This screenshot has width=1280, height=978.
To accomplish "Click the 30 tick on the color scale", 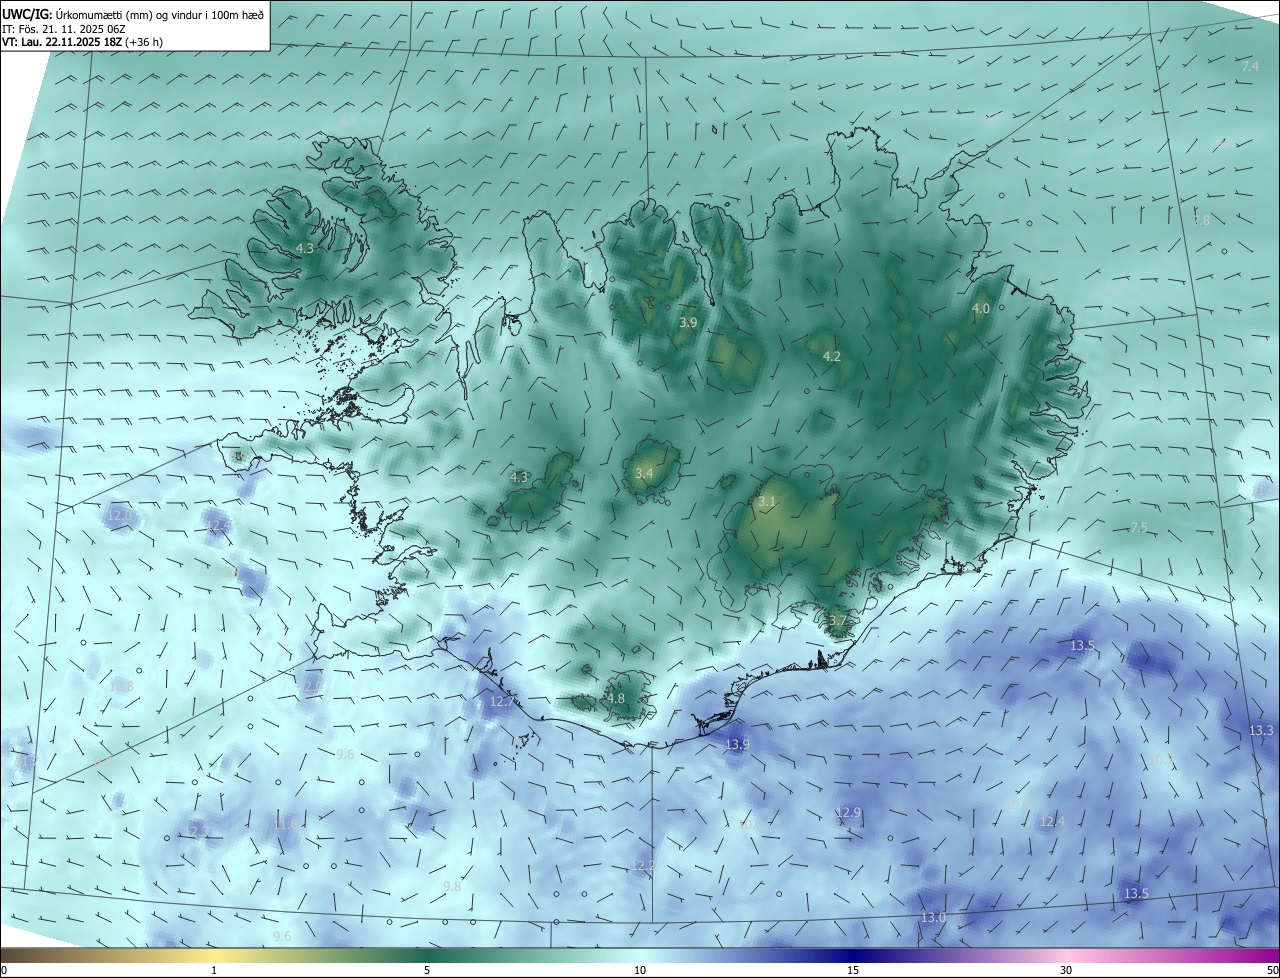I will point(1066,971).
